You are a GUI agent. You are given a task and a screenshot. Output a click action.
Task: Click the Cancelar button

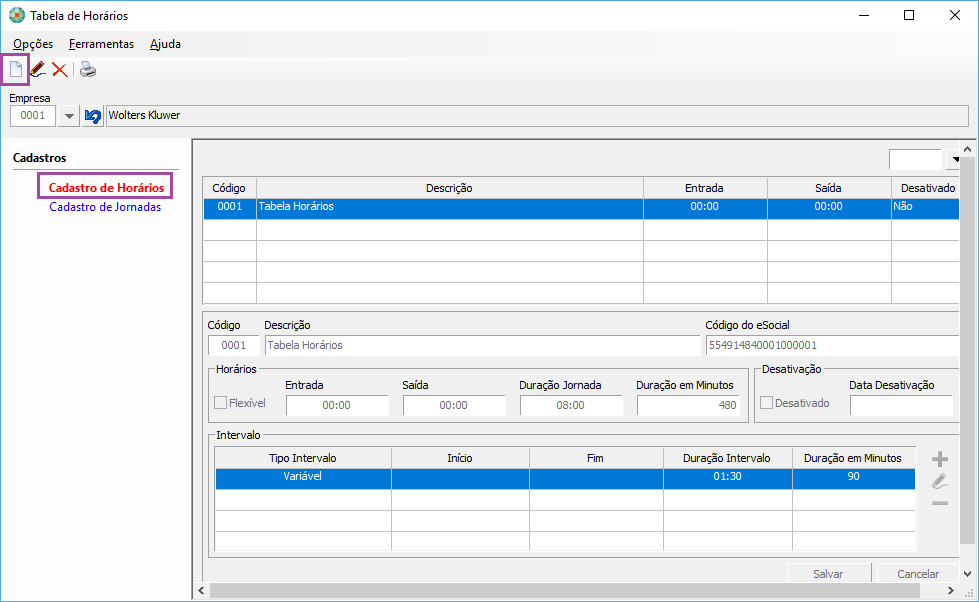pyautogui.click(x=917, y=573)
